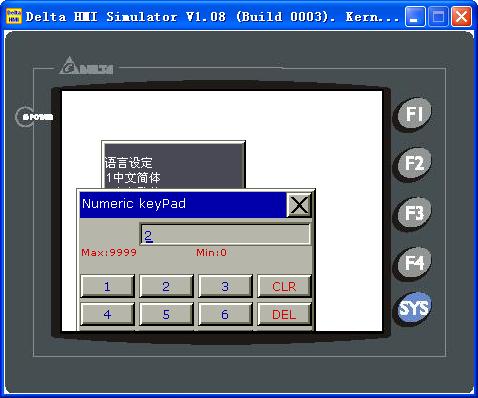The width and height of the screenshot is (478, 398).
Task: Clear entry with CLR button
Action: pos(284,286)
